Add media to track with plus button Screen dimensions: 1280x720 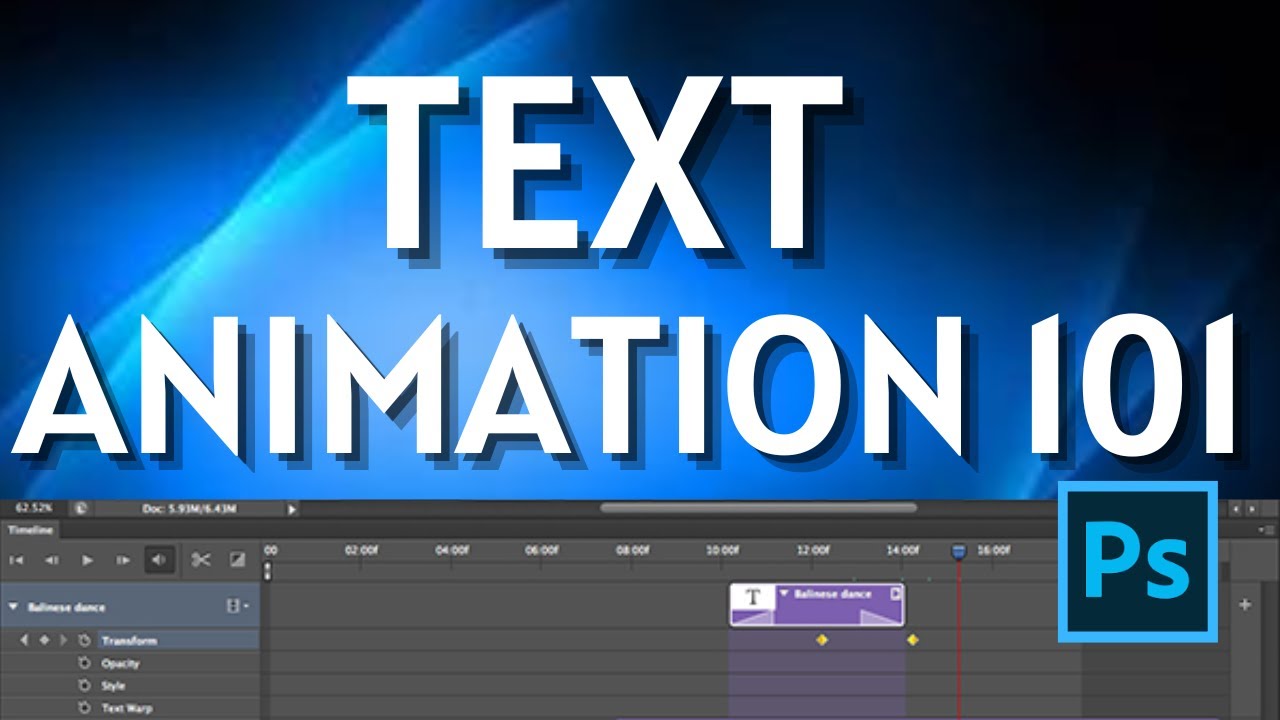pos(1245,604)
